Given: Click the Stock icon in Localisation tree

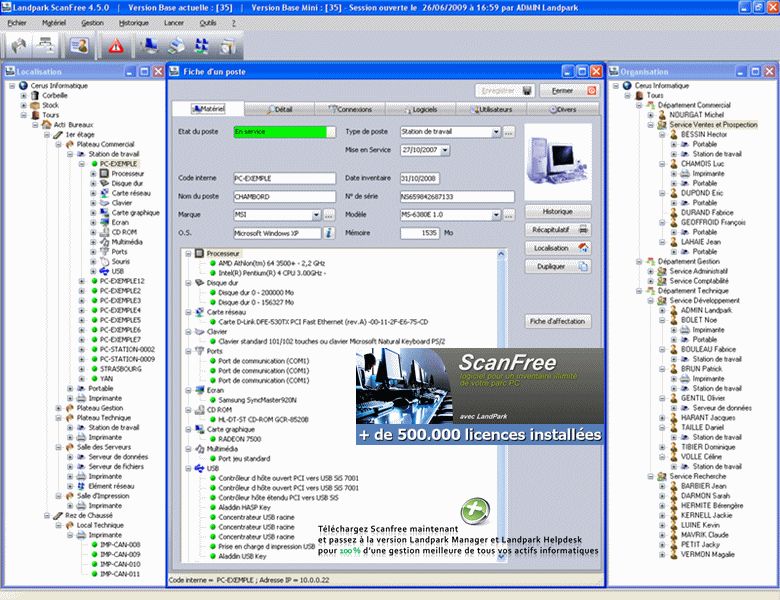Looking at the screenshot, I should pyautogui.click(x=35, y=105).
